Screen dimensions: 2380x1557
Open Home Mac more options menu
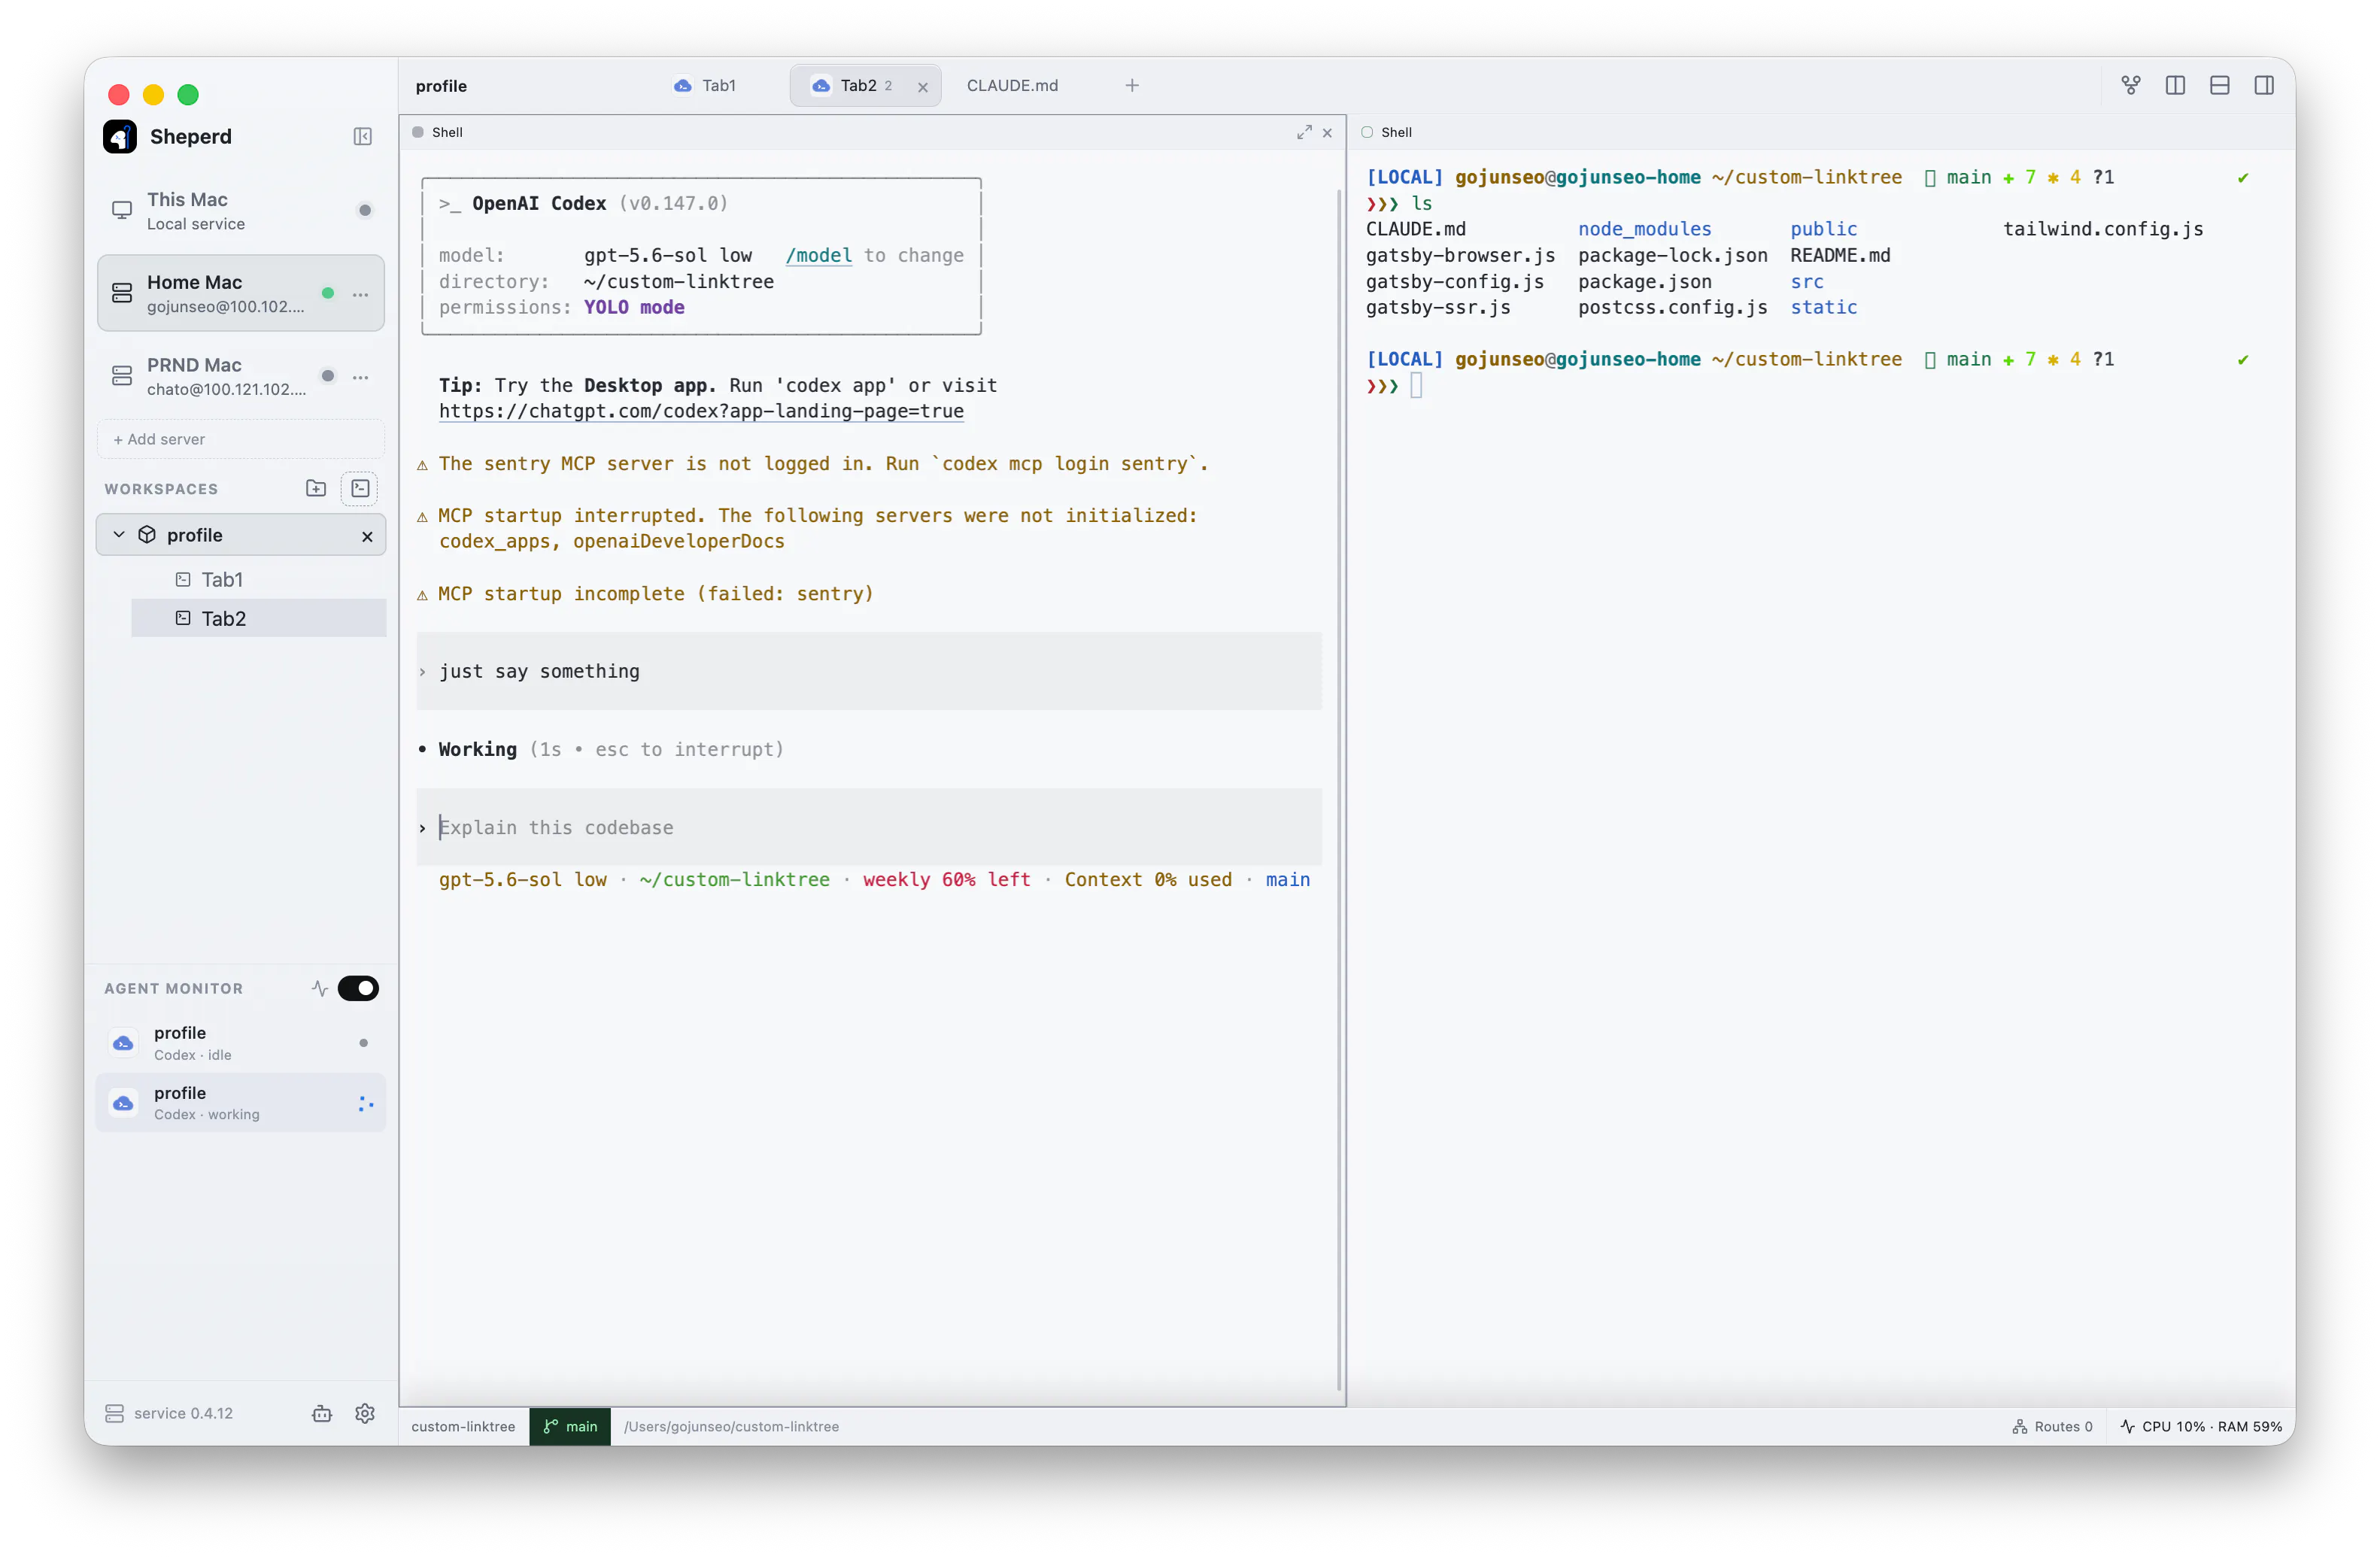pos(360,294)
